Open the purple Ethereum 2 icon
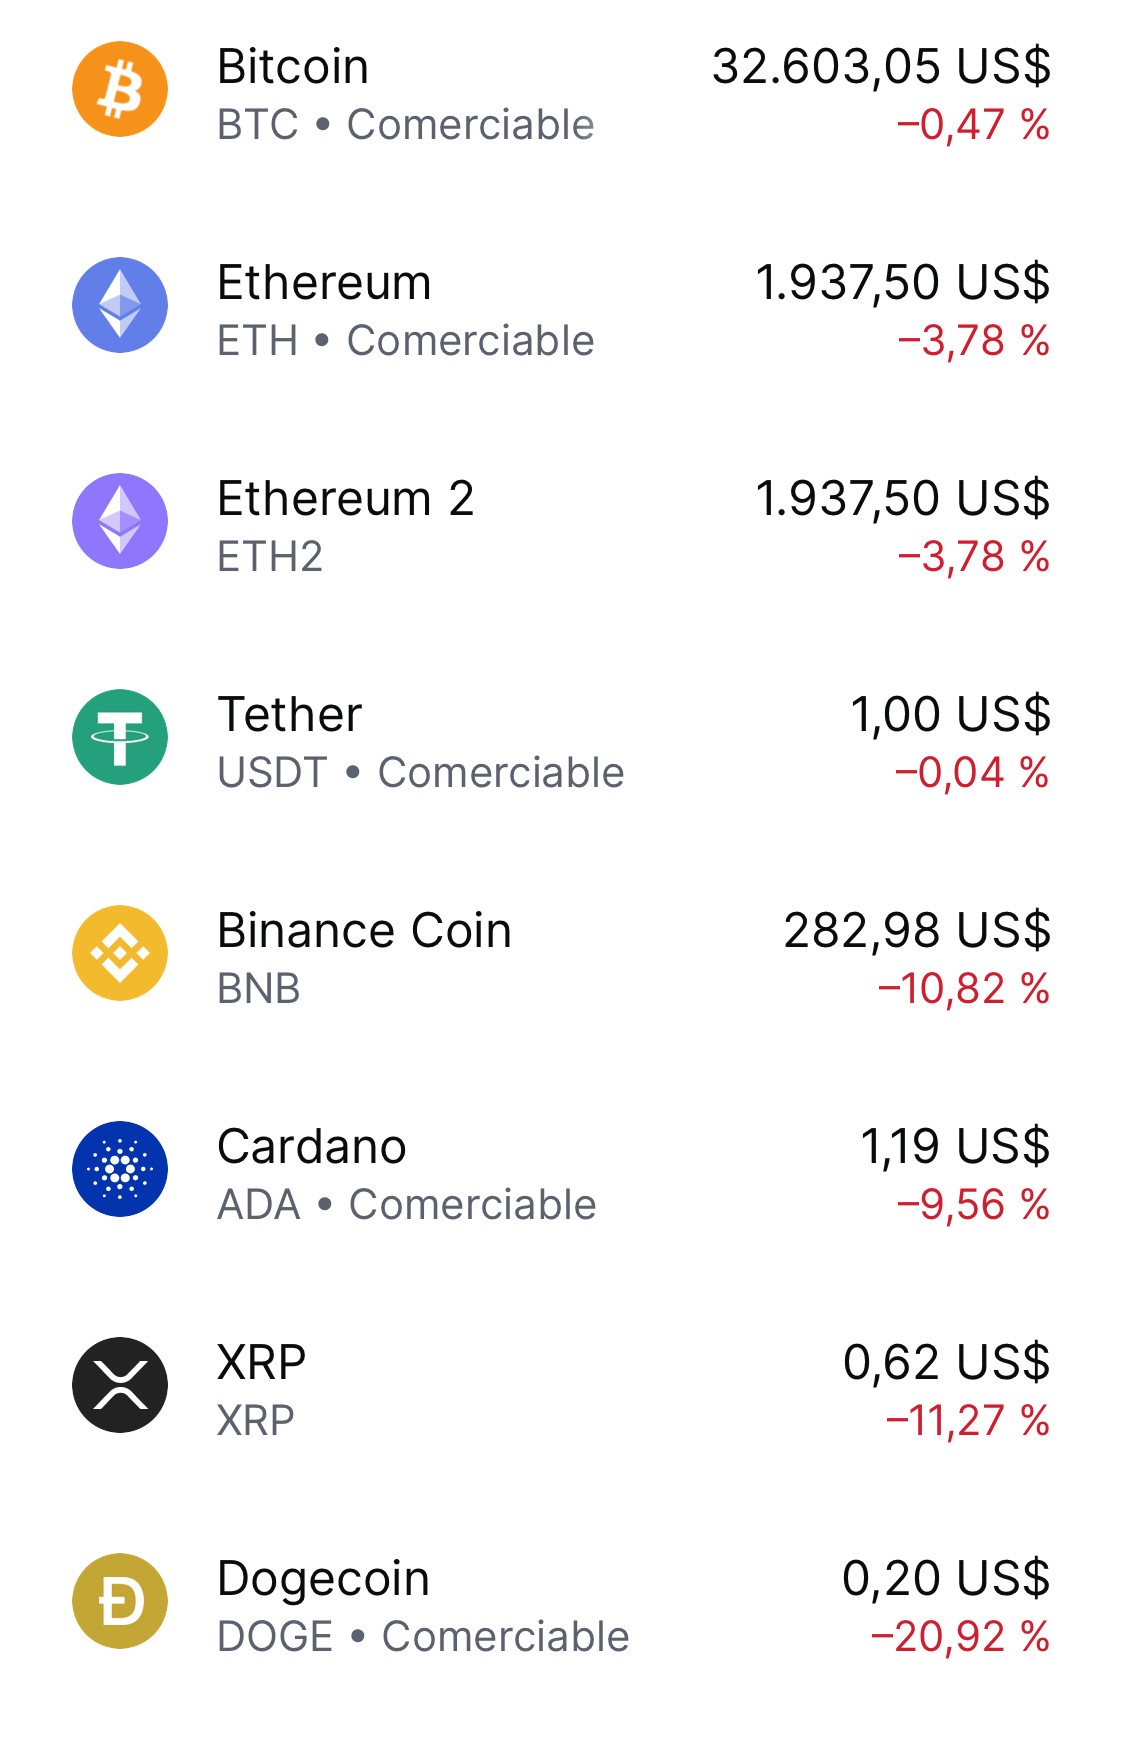 [x=120, y=521]
